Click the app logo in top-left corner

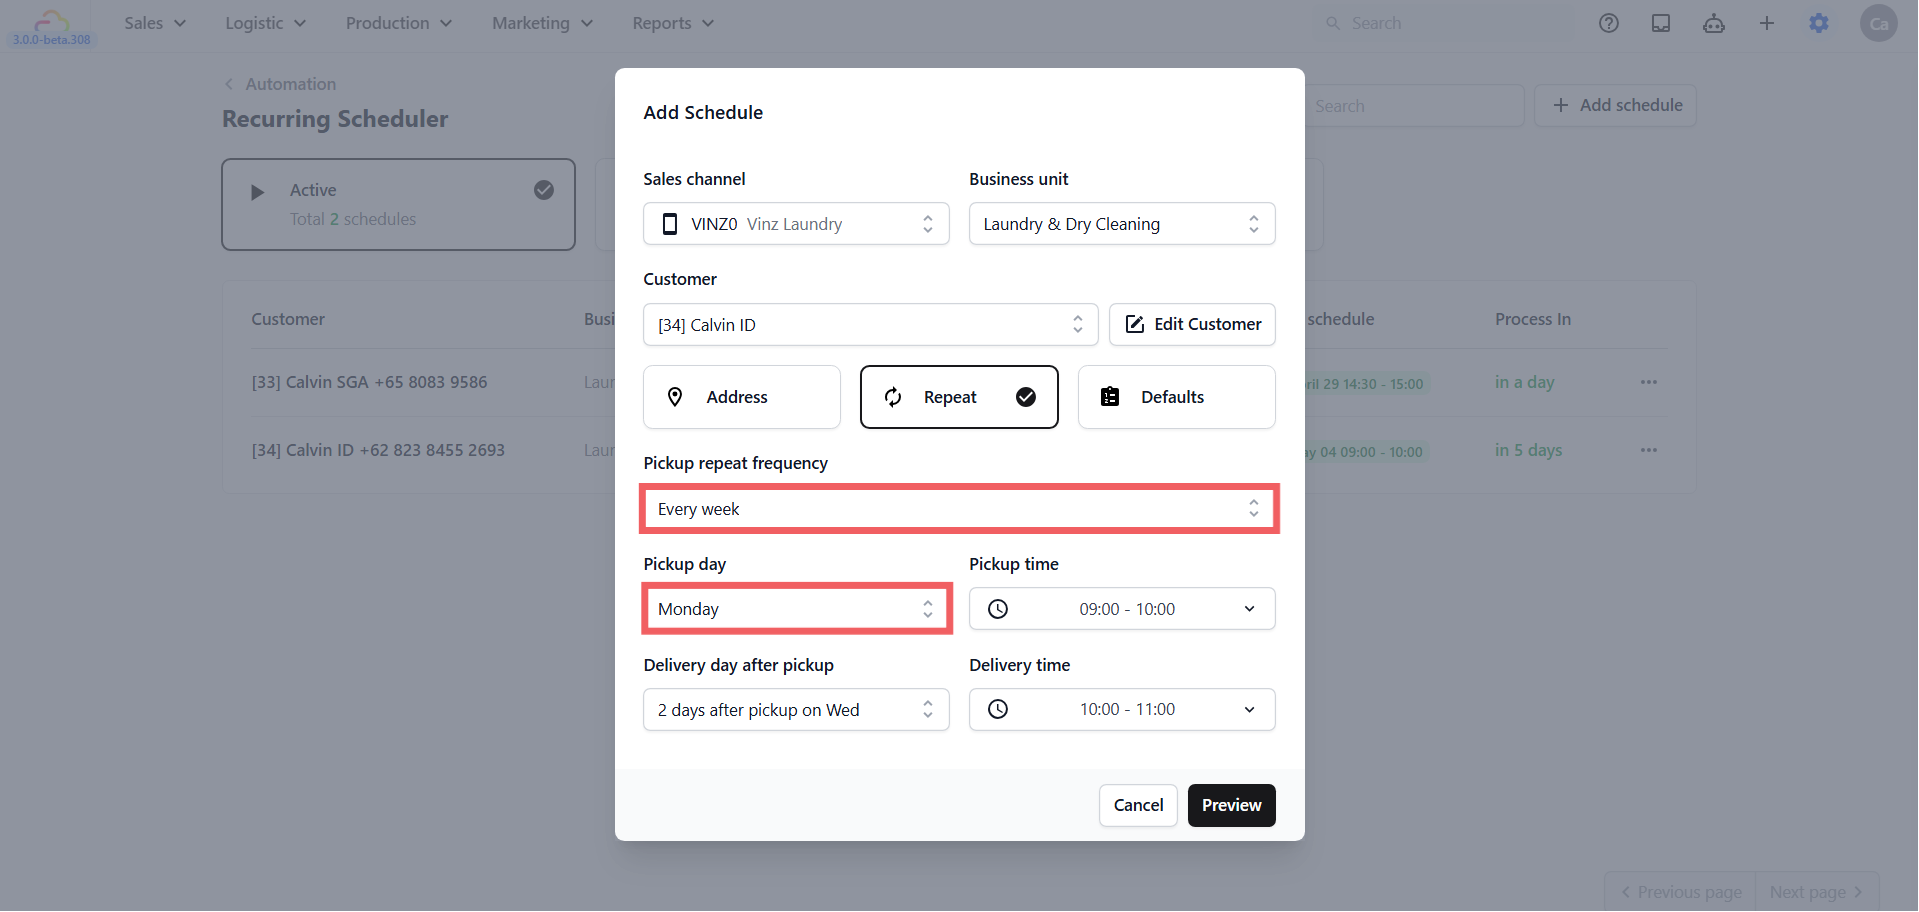(51, 20)
